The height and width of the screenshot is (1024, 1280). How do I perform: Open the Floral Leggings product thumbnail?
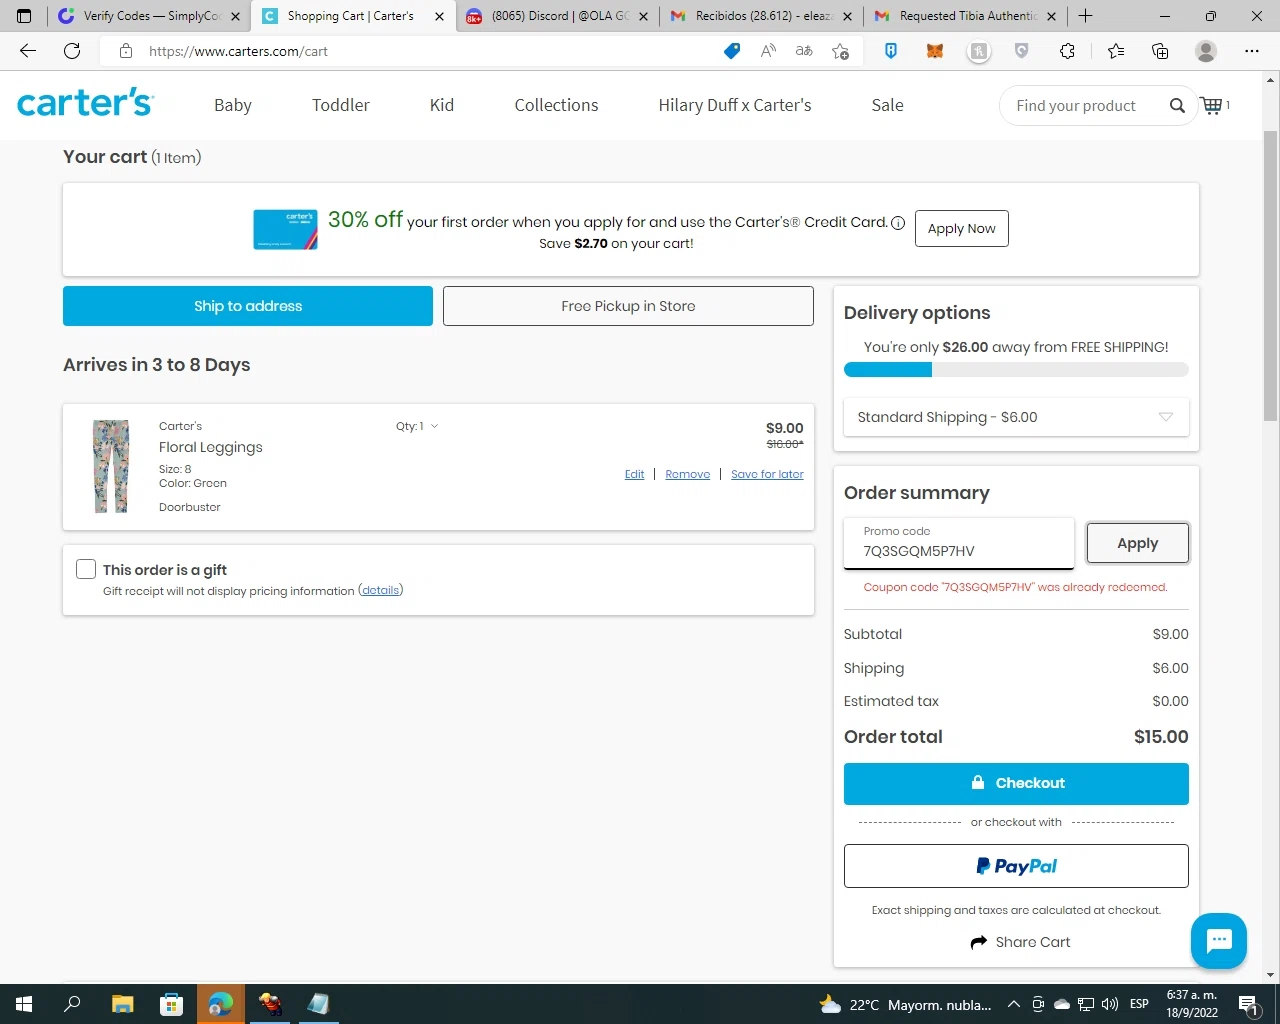(x=111, y=466)
